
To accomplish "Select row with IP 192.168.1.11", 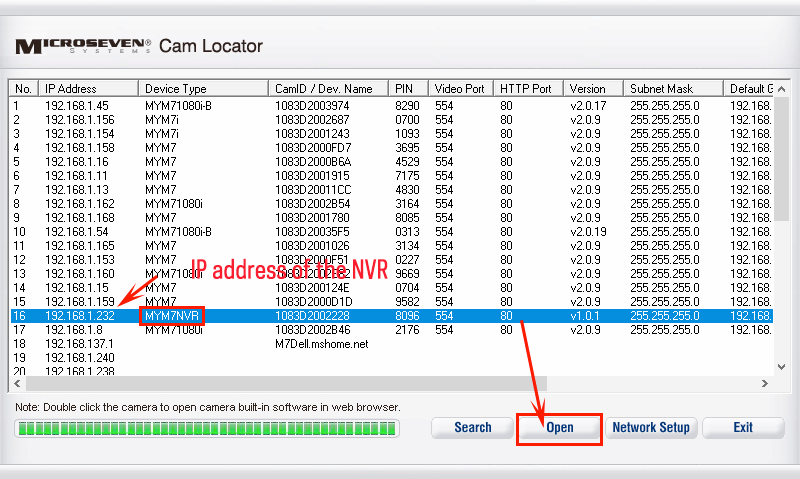I will coord(391,176).
